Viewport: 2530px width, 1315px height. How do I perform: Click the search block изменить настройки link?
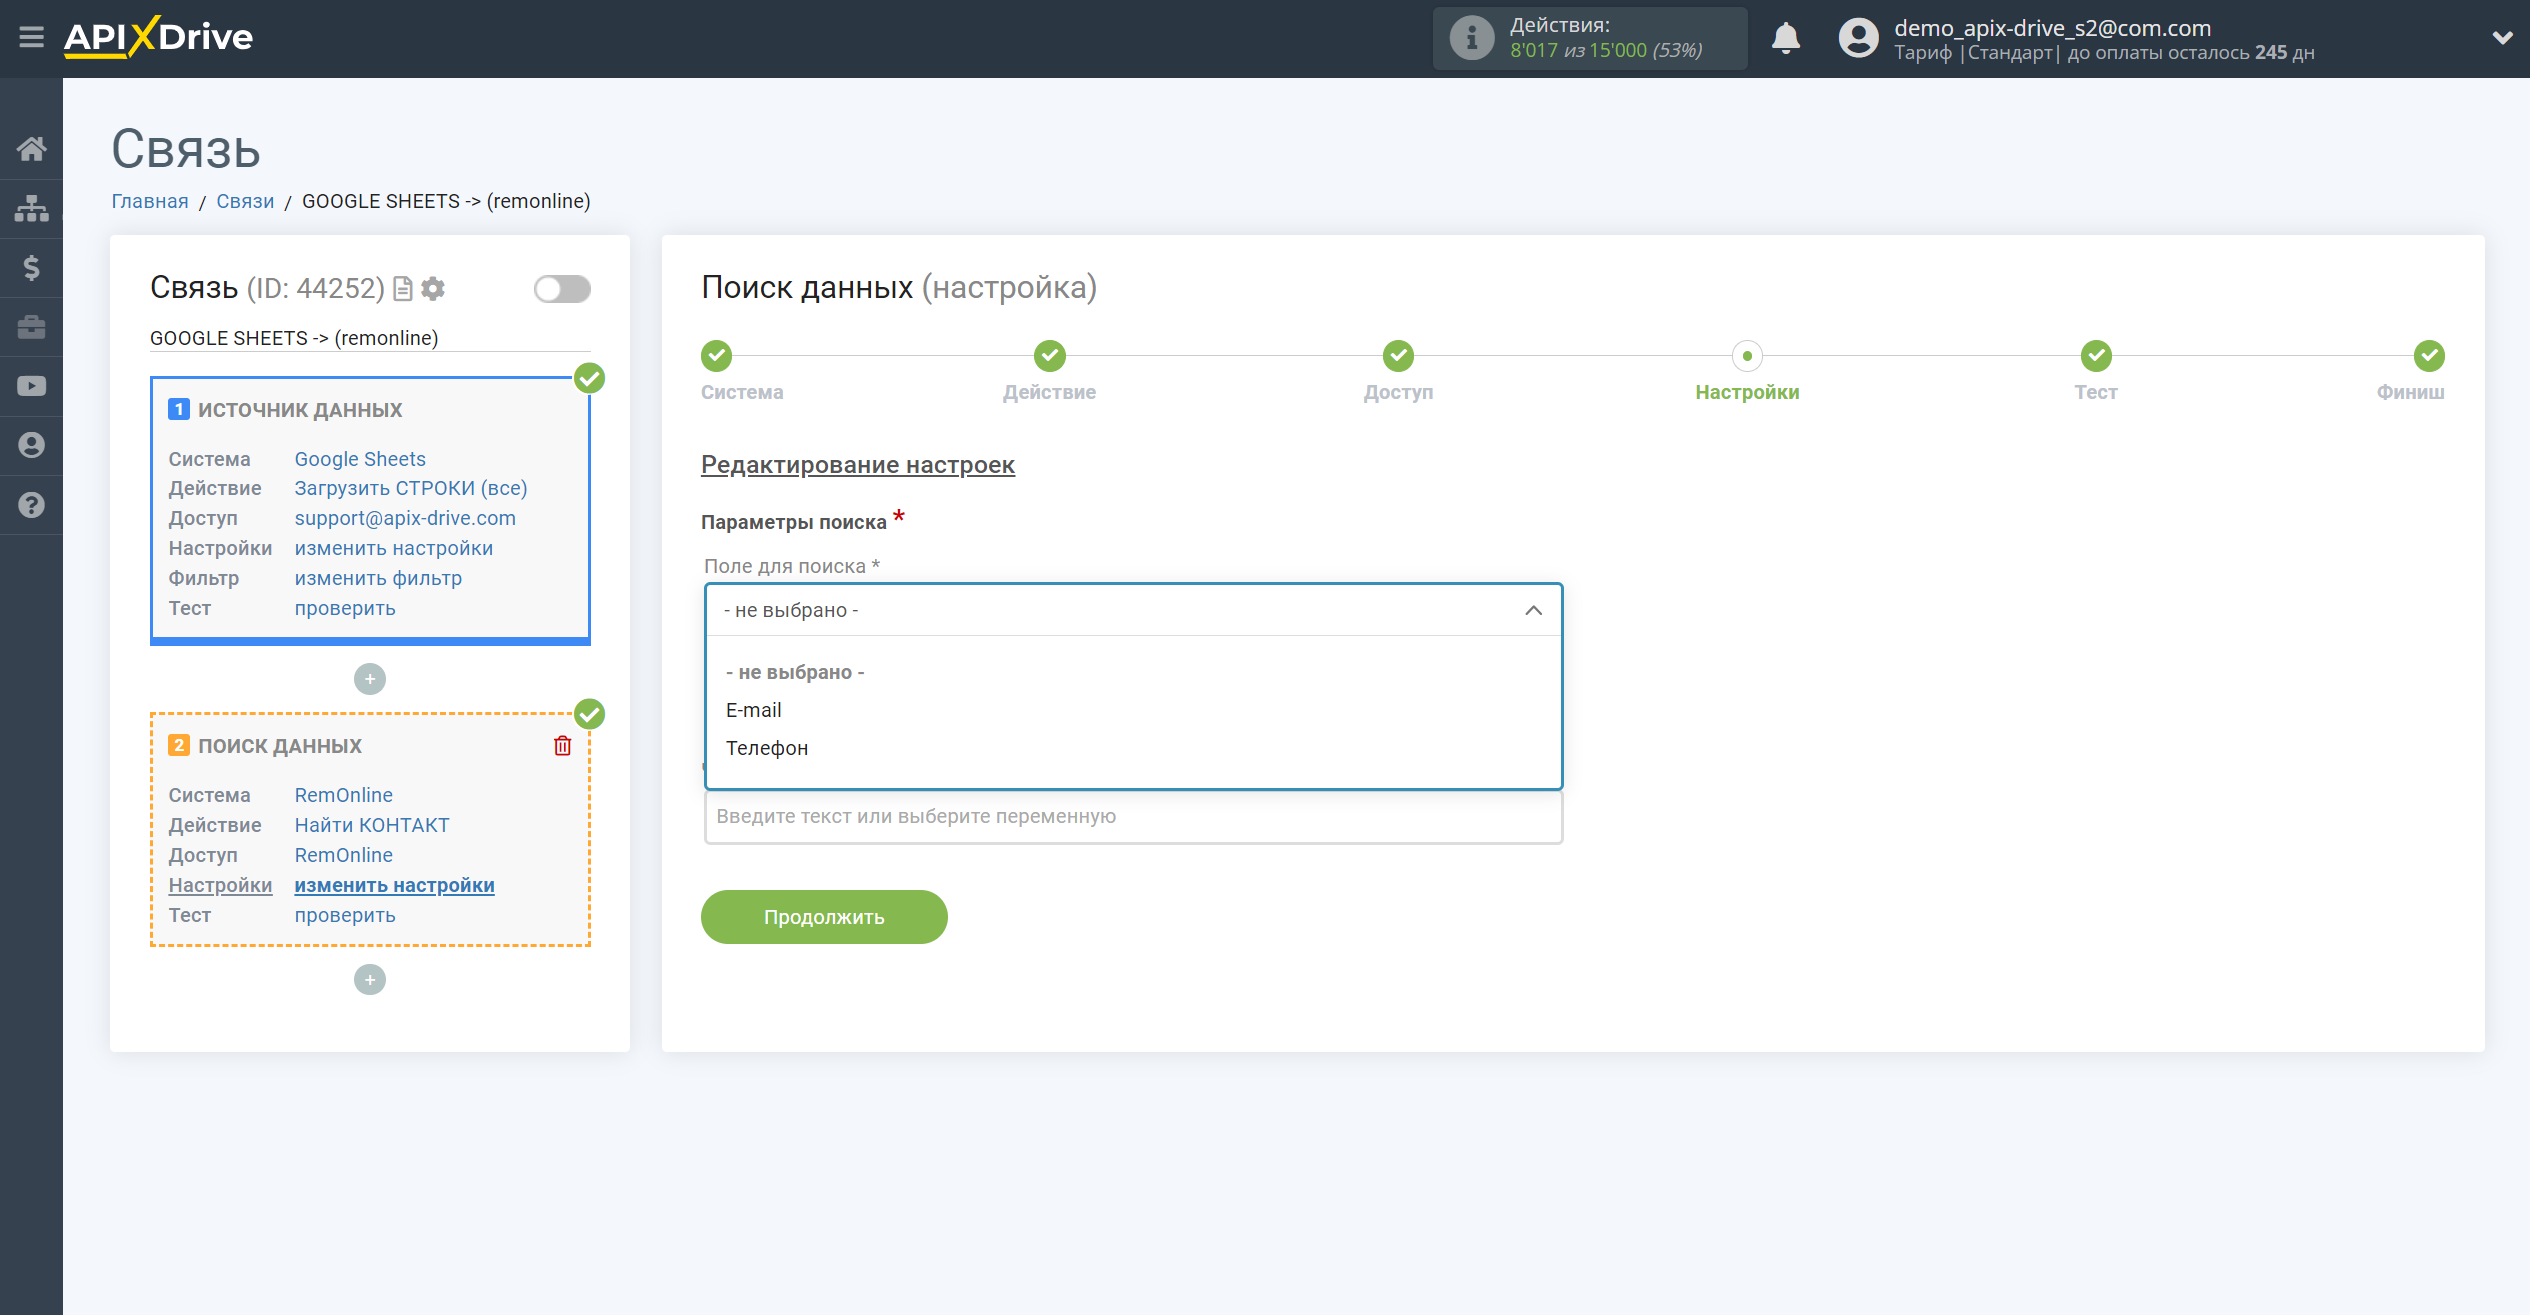coord(394,885)
